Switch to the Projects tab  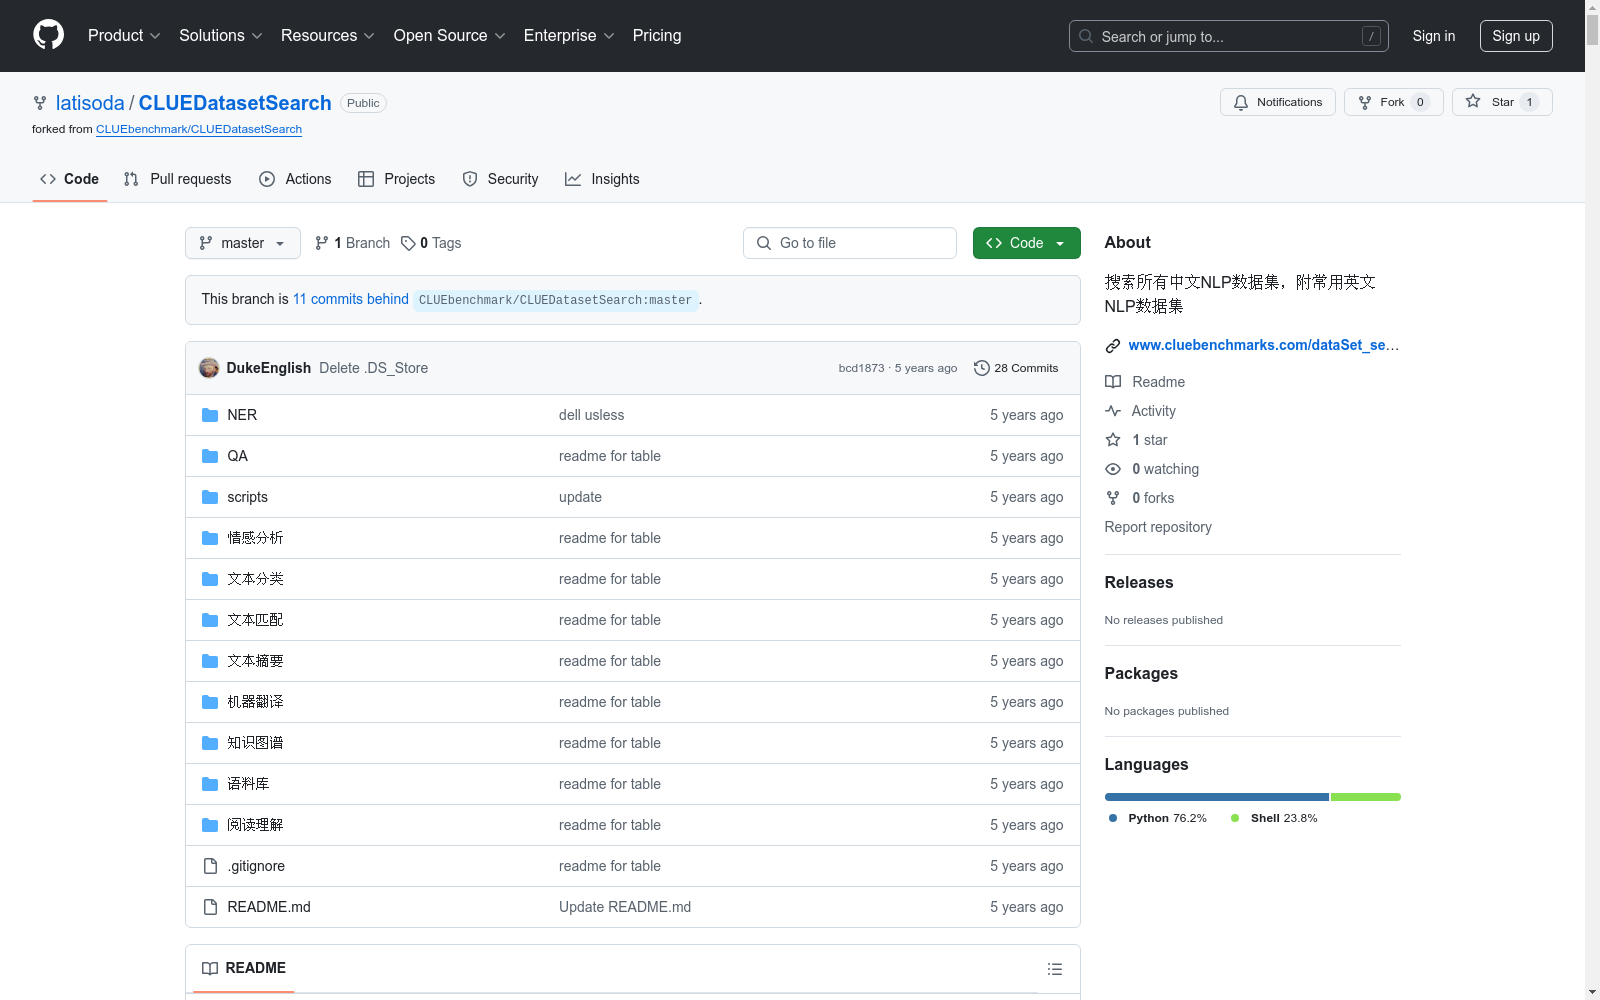[x=397, y=179]
